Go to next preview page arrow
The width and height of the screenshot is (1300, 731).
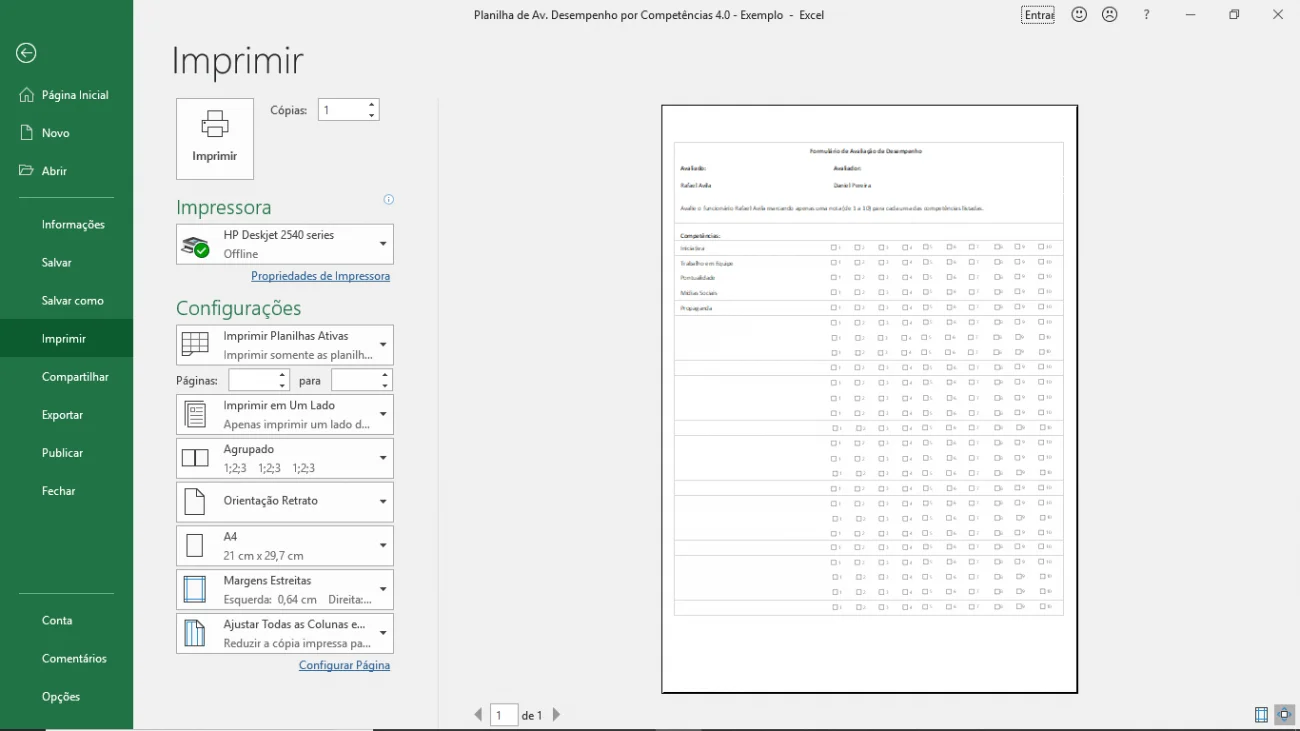pyautogui.click(x=557, y=715)
